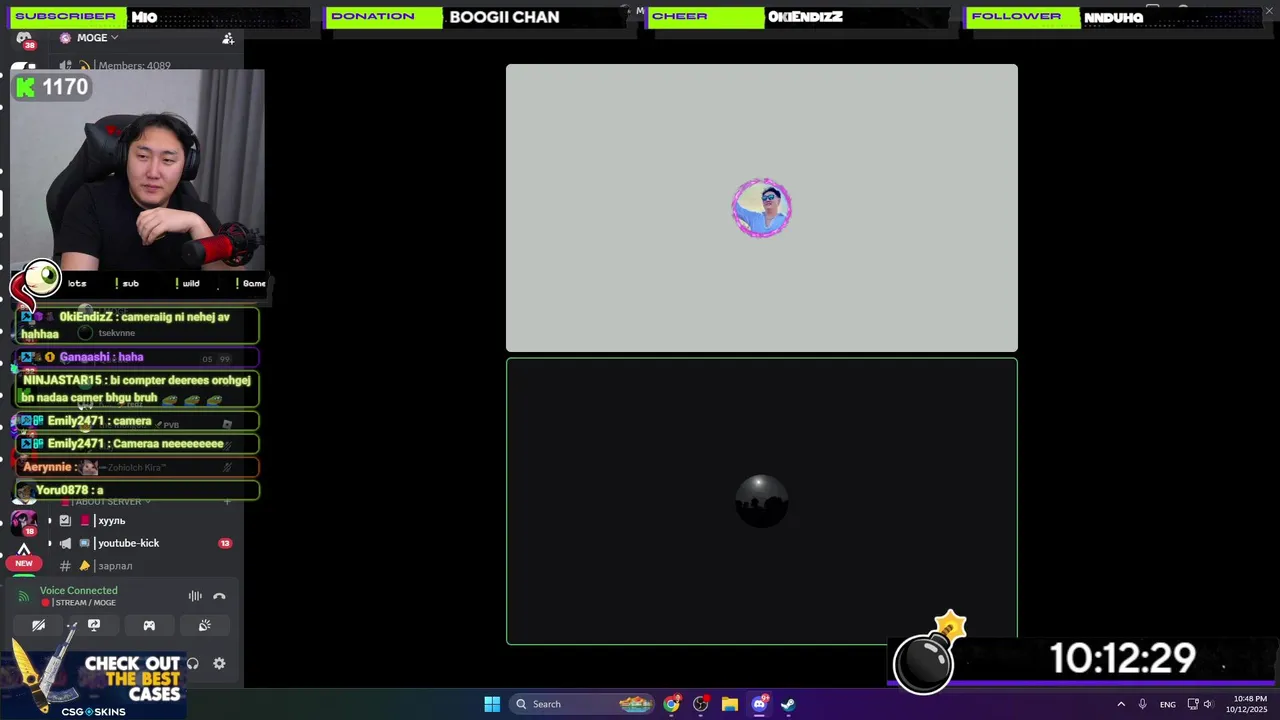Open the хууль rules channel
The height and width of the screenshot is (720, 1280).
(x=111, y=521)
